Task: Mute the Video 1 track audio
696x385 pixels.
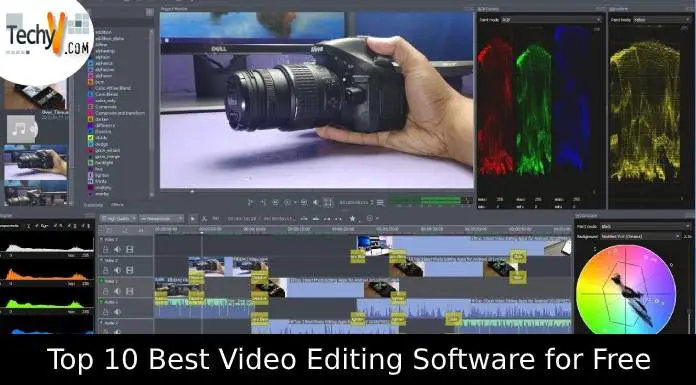Action: point(117,291)
